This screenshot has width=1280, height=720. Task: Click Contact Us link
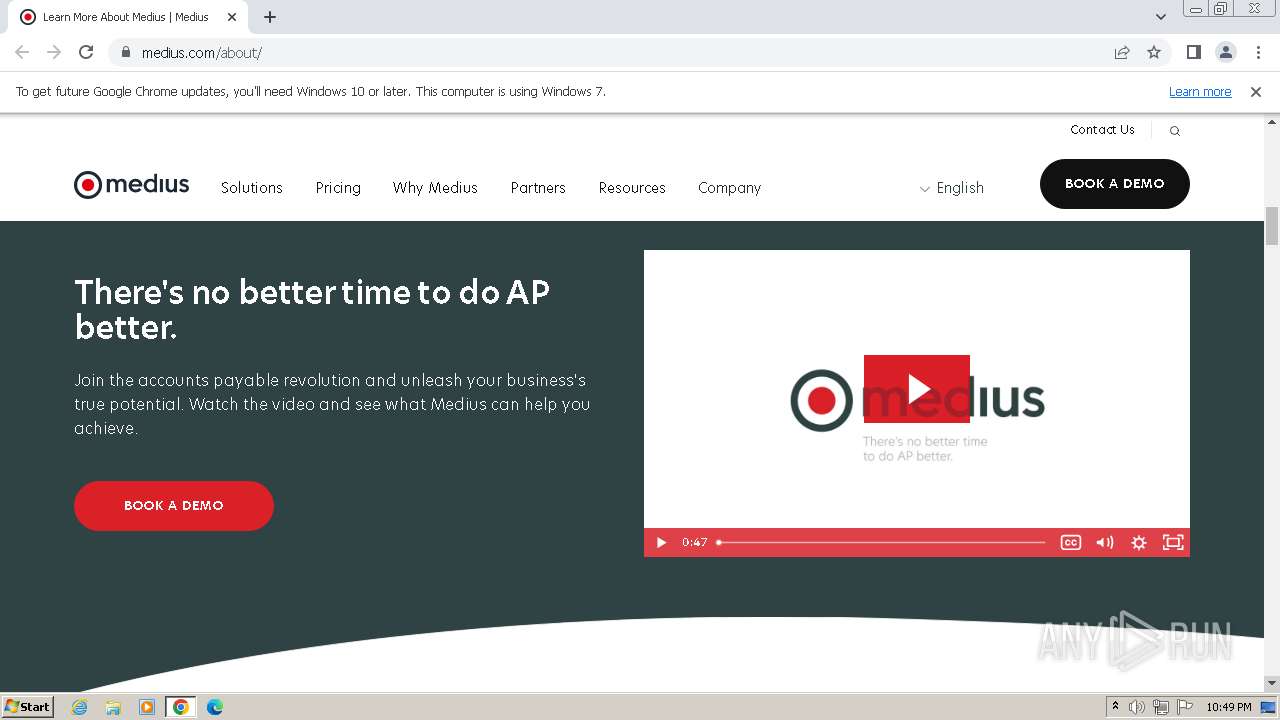(1102, 130)
